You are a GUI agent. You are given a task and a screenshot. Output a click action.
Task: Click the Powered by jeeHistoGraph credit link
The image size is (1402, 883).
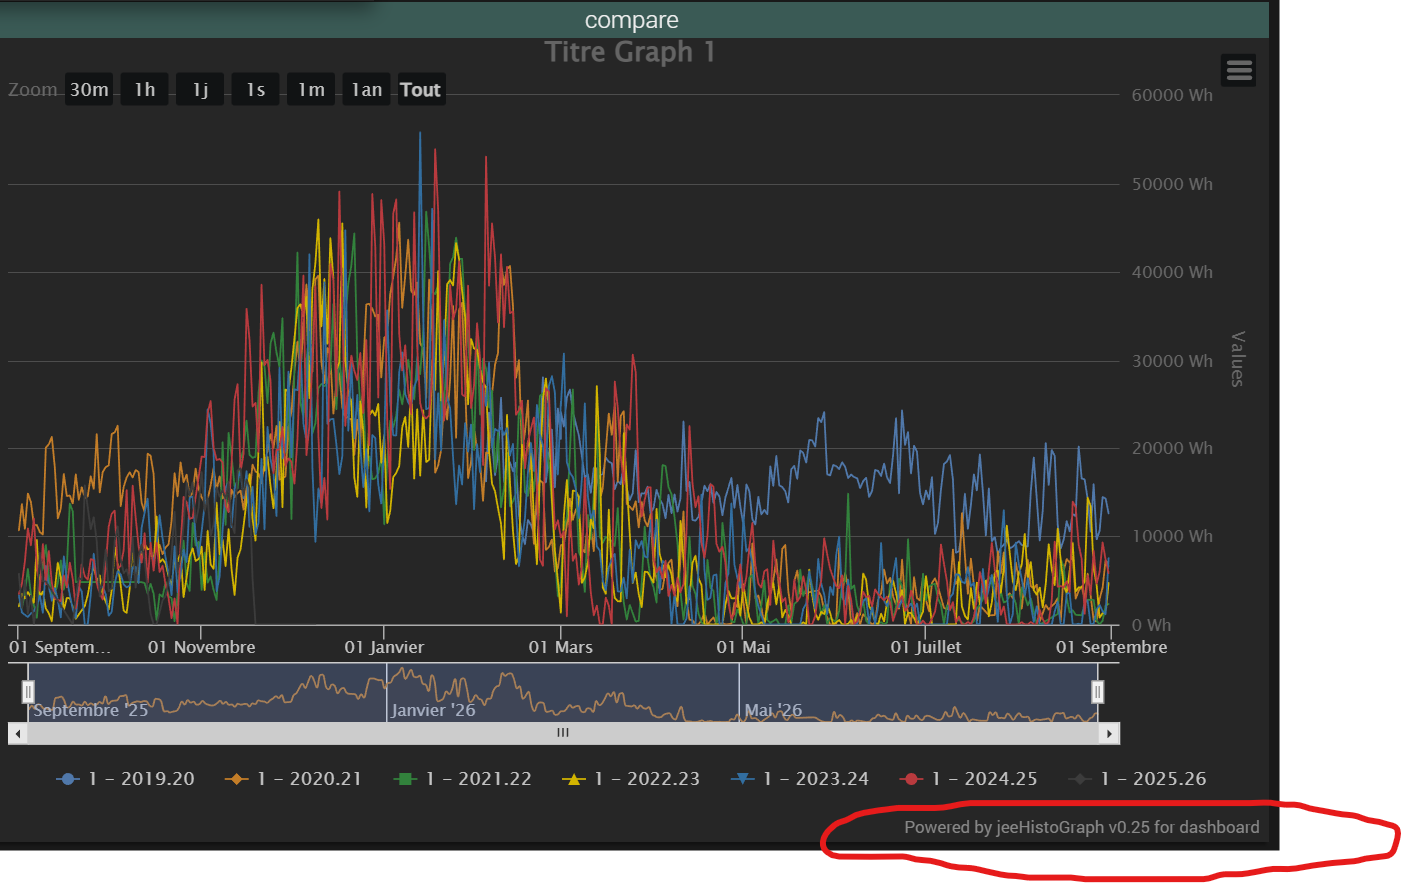(x=1081, y=827)
